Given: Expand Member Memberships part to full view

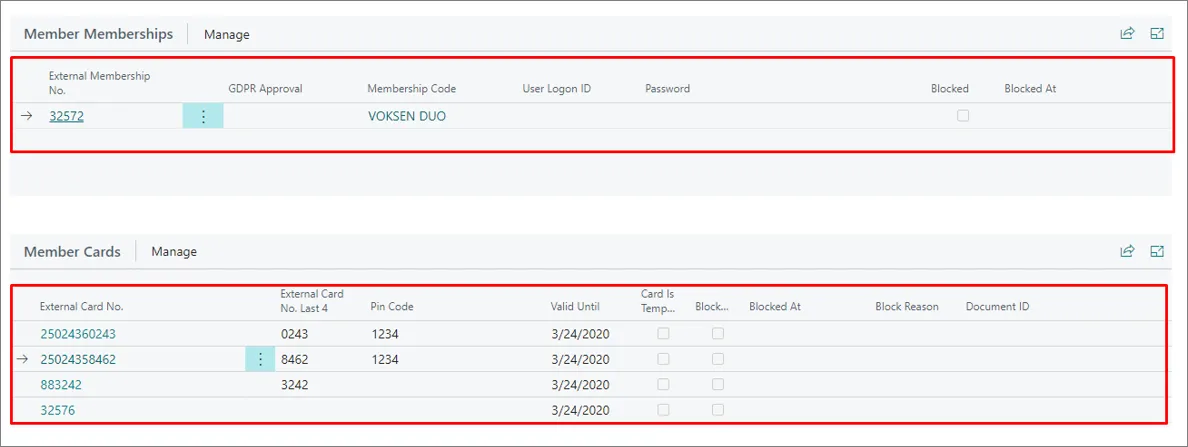Looking at the screenshot, I should 1157,33.
